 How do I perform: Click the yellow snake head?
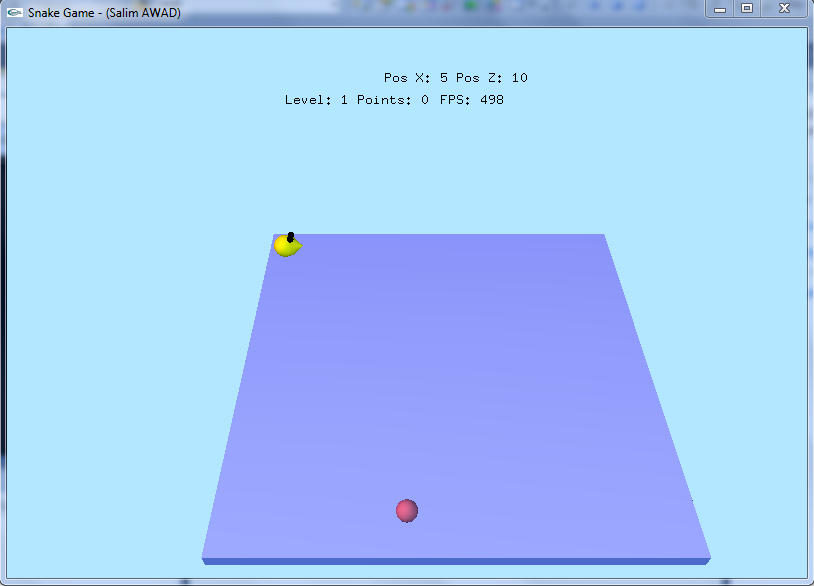(288, 245)
